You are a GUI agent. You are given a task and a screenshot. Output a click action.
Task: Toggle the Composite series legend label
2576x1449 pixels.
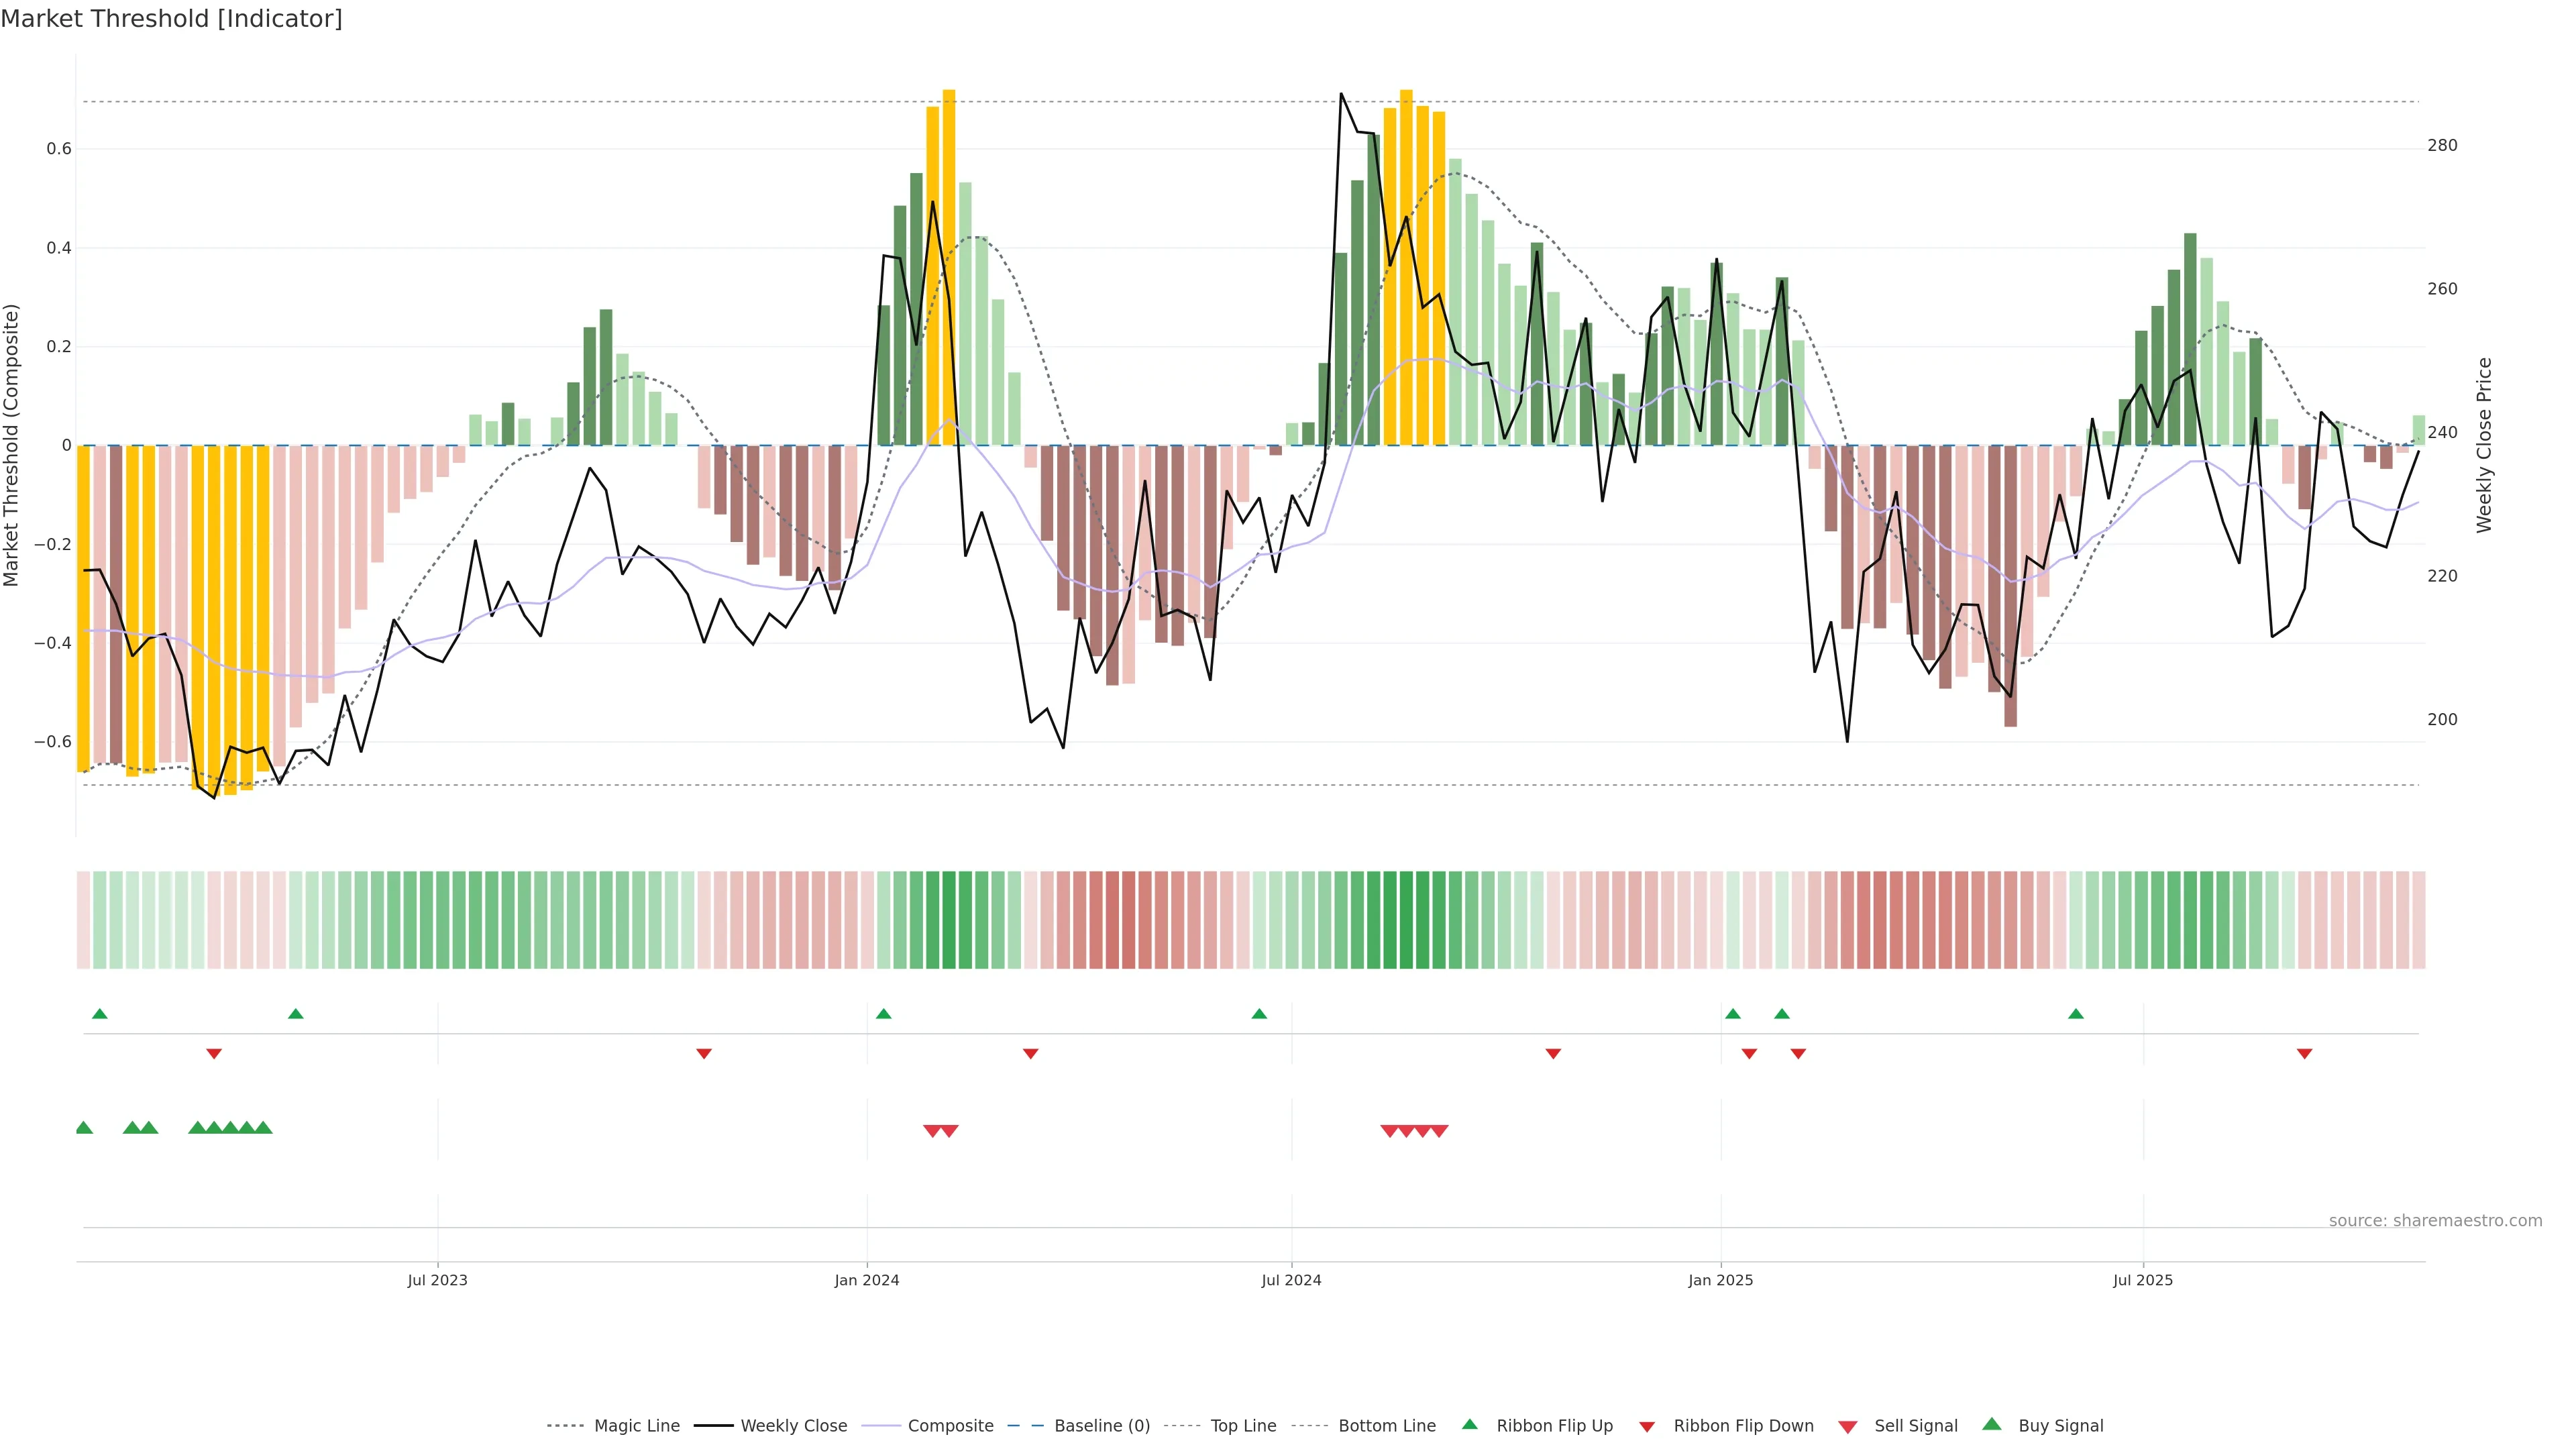(950, 1426)
